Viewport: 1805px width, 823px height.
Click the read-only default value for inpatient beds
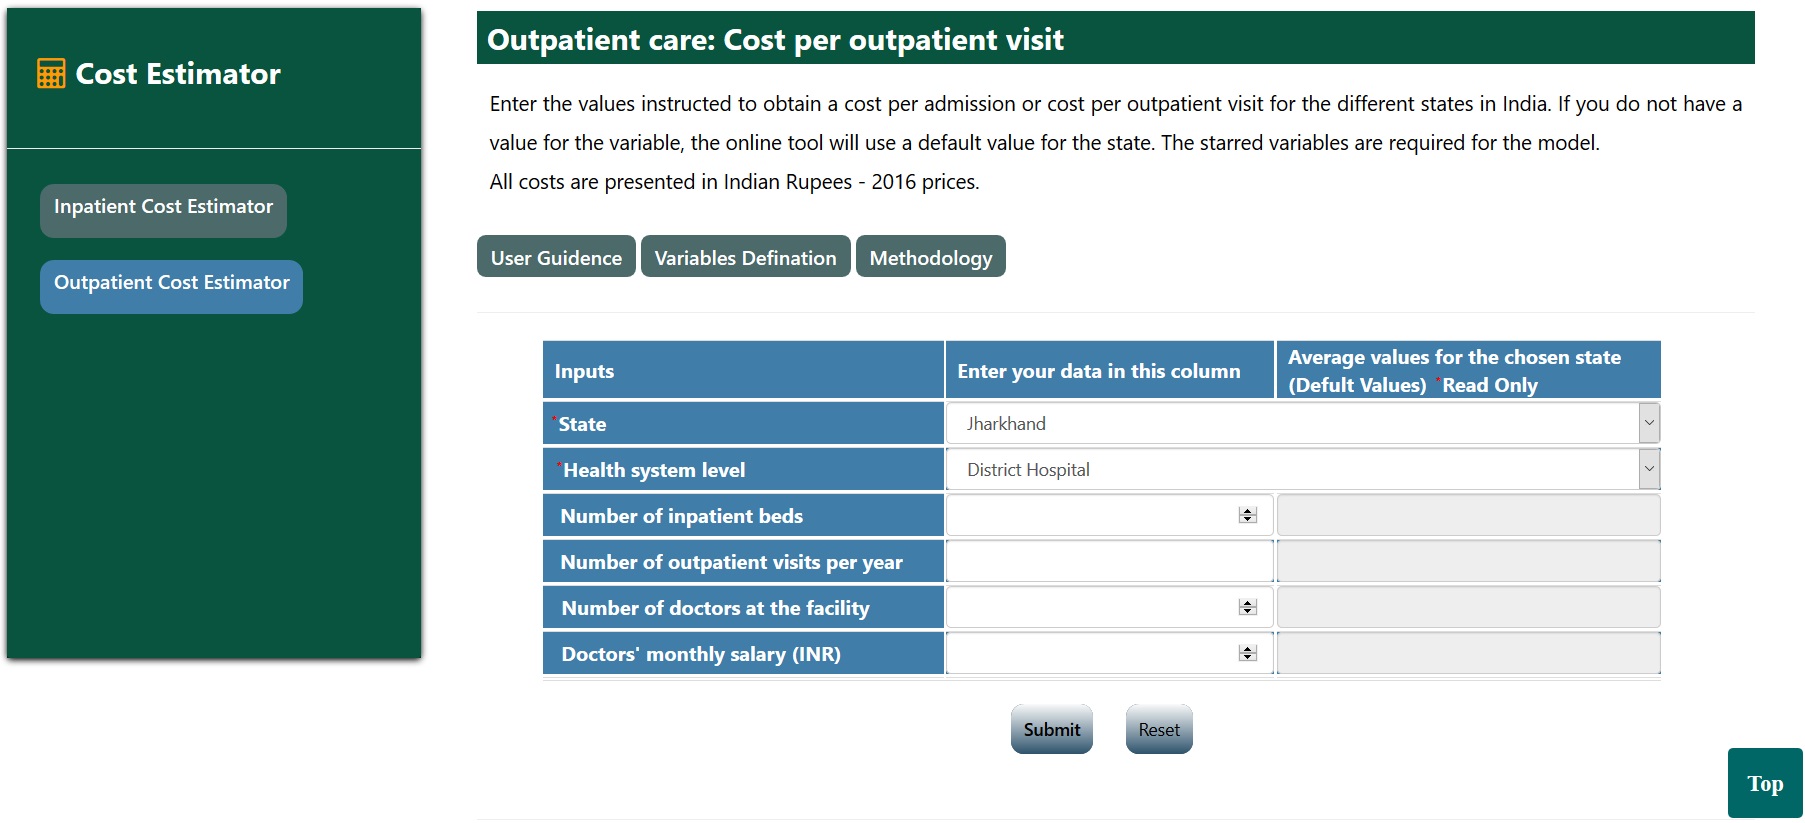1468,515
